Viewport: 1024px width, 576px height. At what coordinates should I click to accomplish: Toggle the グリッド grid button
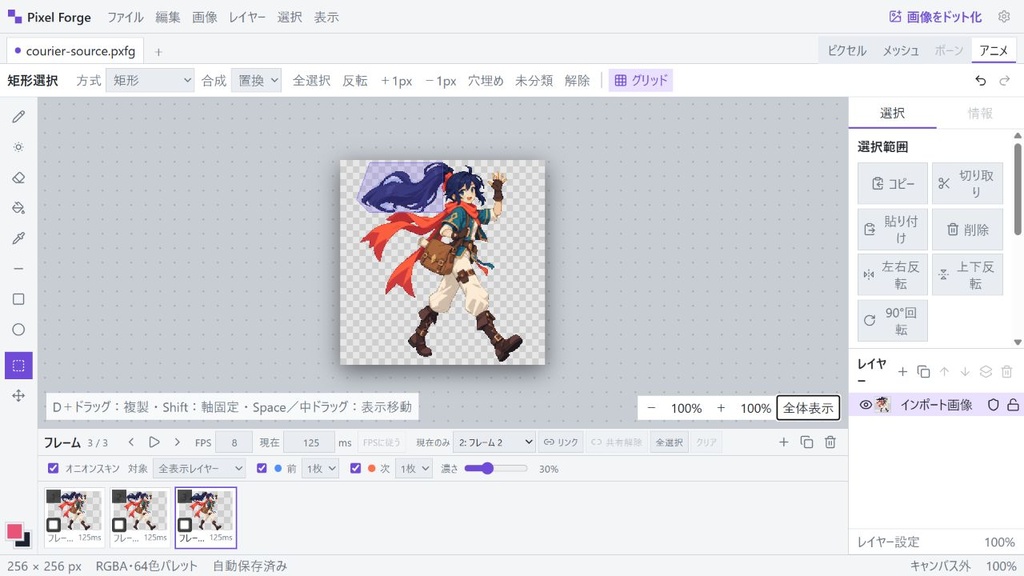[x=641, y=80]
